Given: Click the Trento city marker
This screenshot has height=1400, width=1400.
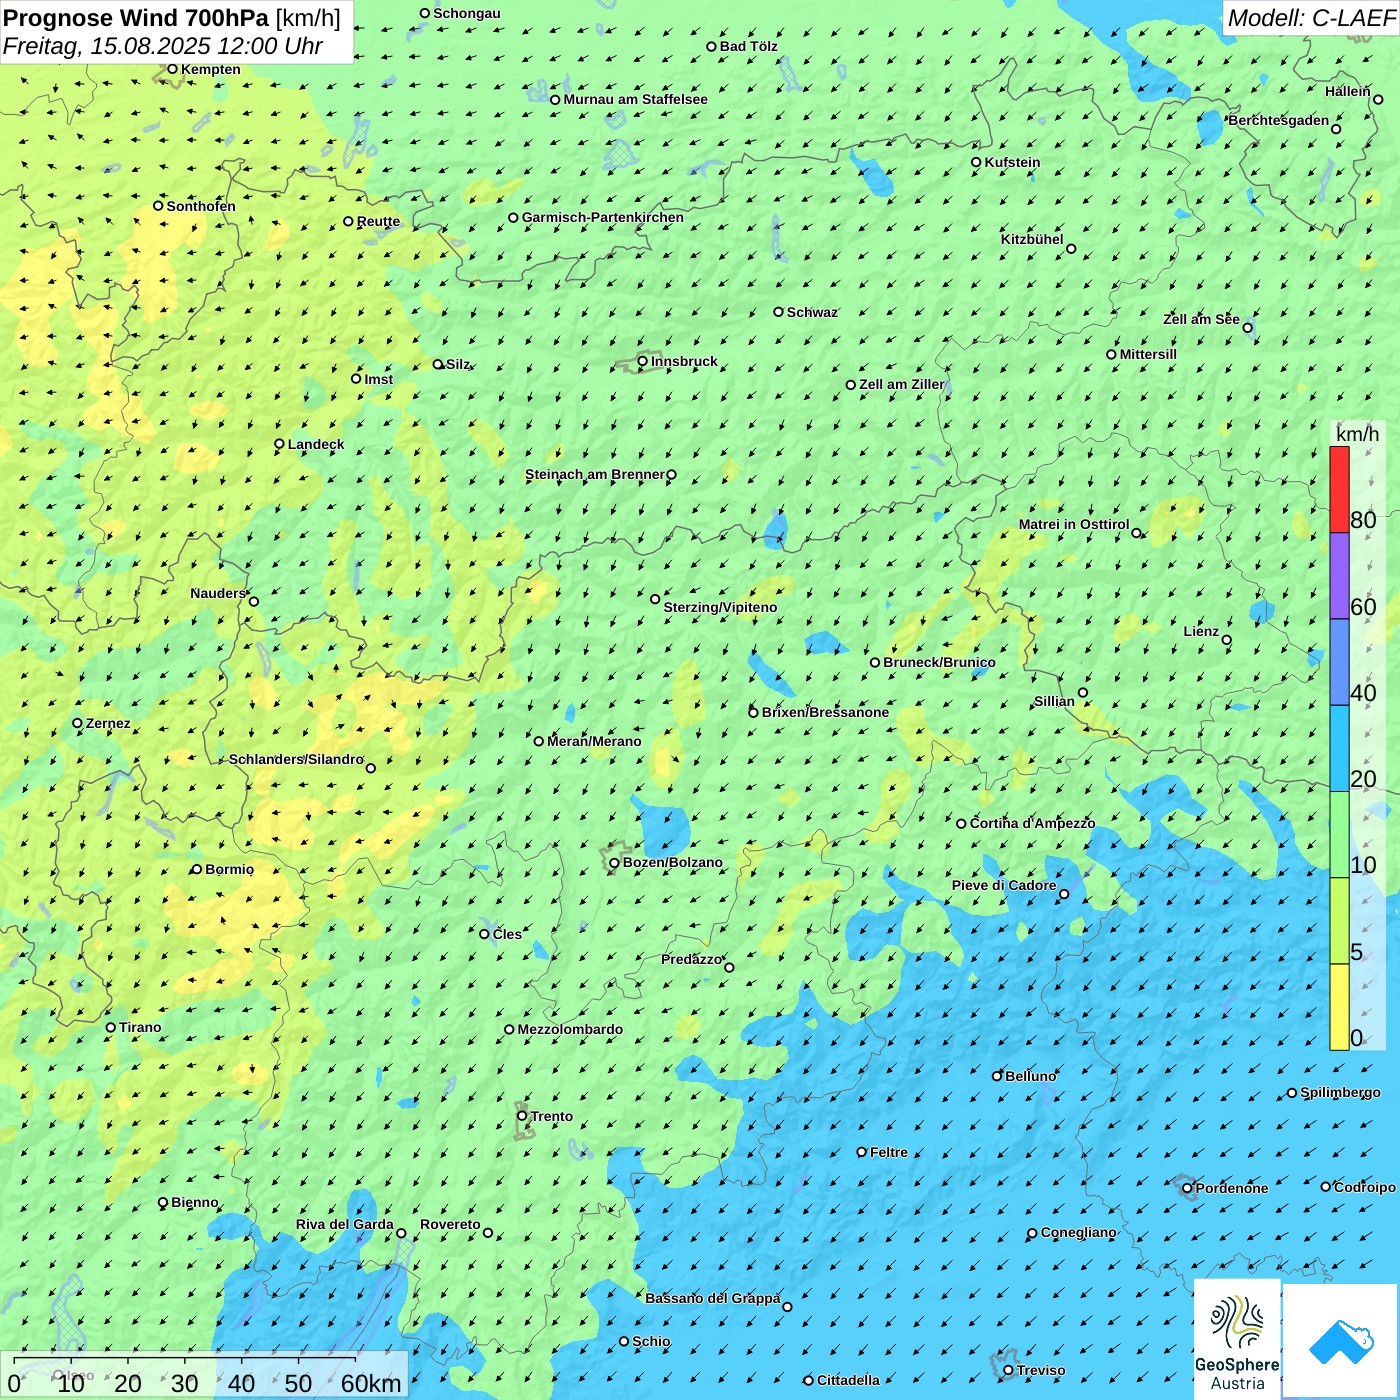Looking at the screenshot, I should 522,1116.
